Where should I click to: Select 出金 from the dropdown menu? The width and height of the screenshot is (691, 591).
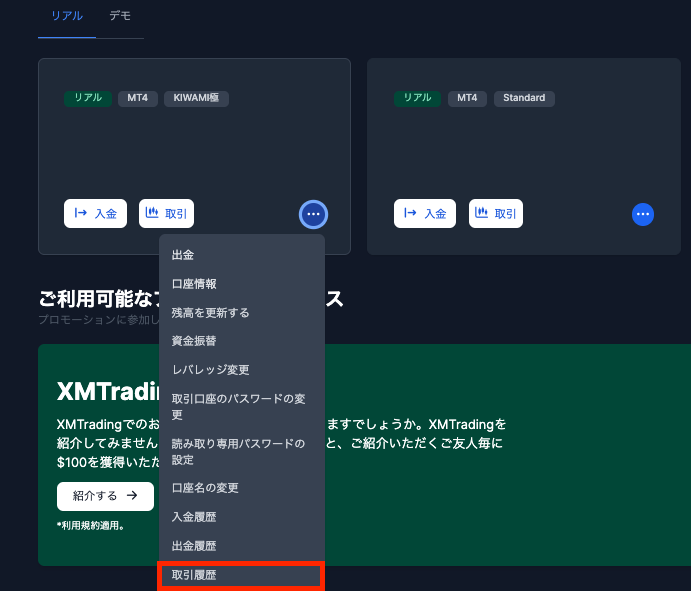point(183,255)
